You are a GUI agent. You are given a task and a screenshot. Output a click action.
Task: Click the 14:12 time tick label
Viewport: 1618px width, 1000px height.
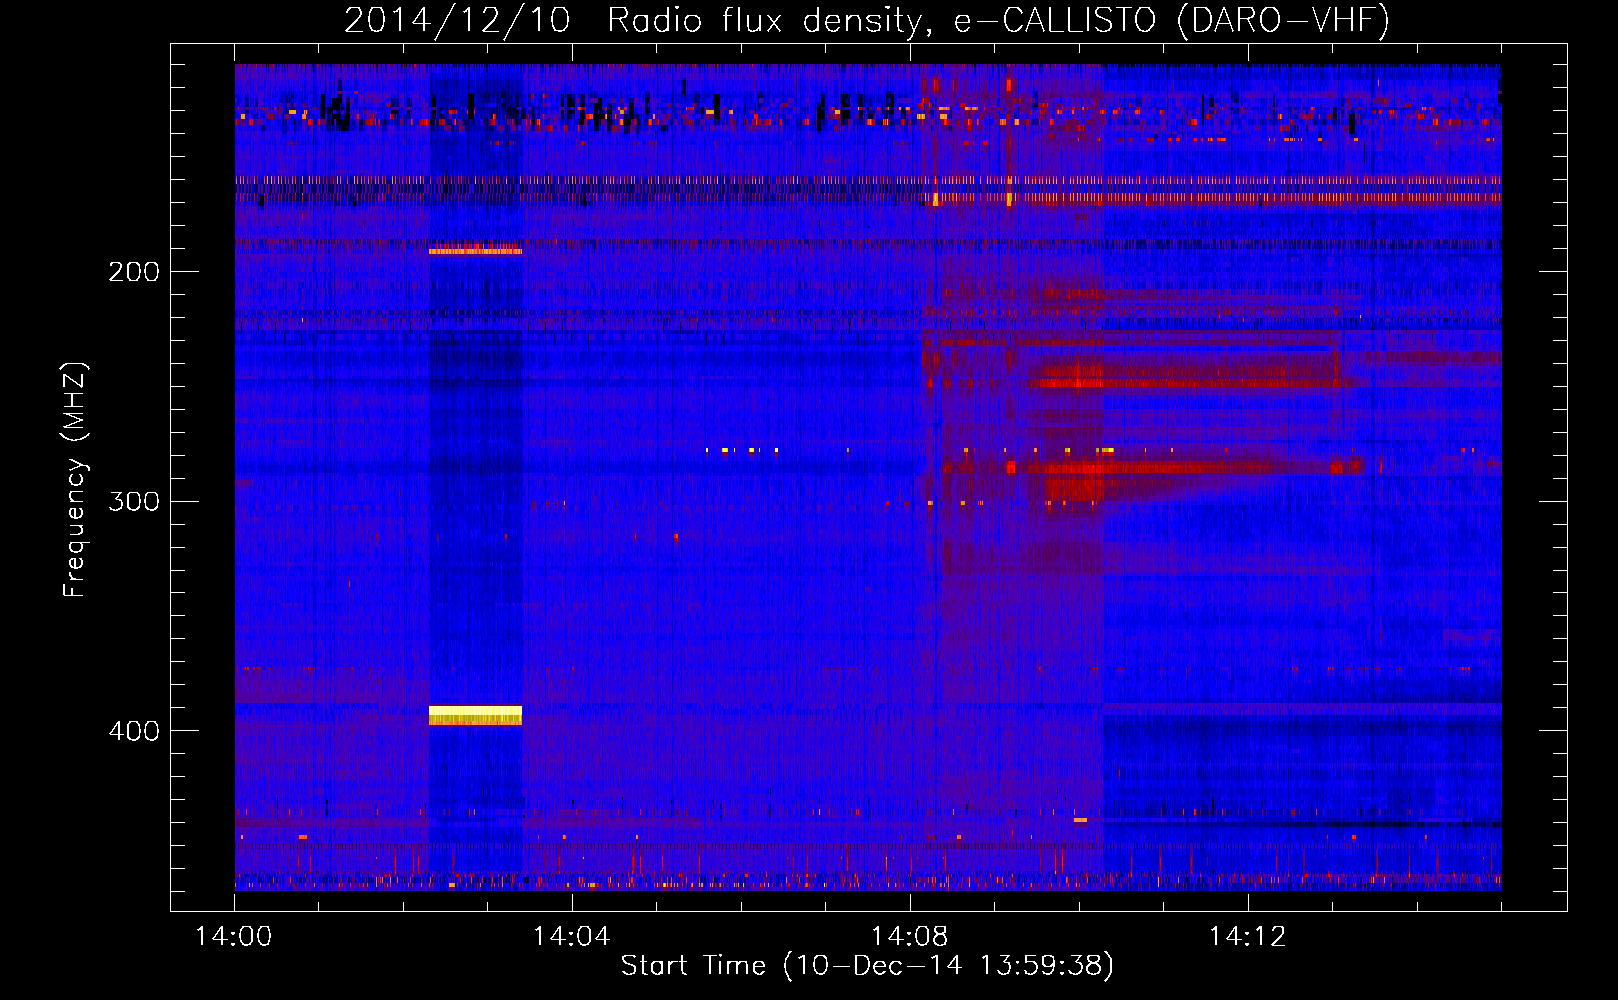coord(1247,936)
